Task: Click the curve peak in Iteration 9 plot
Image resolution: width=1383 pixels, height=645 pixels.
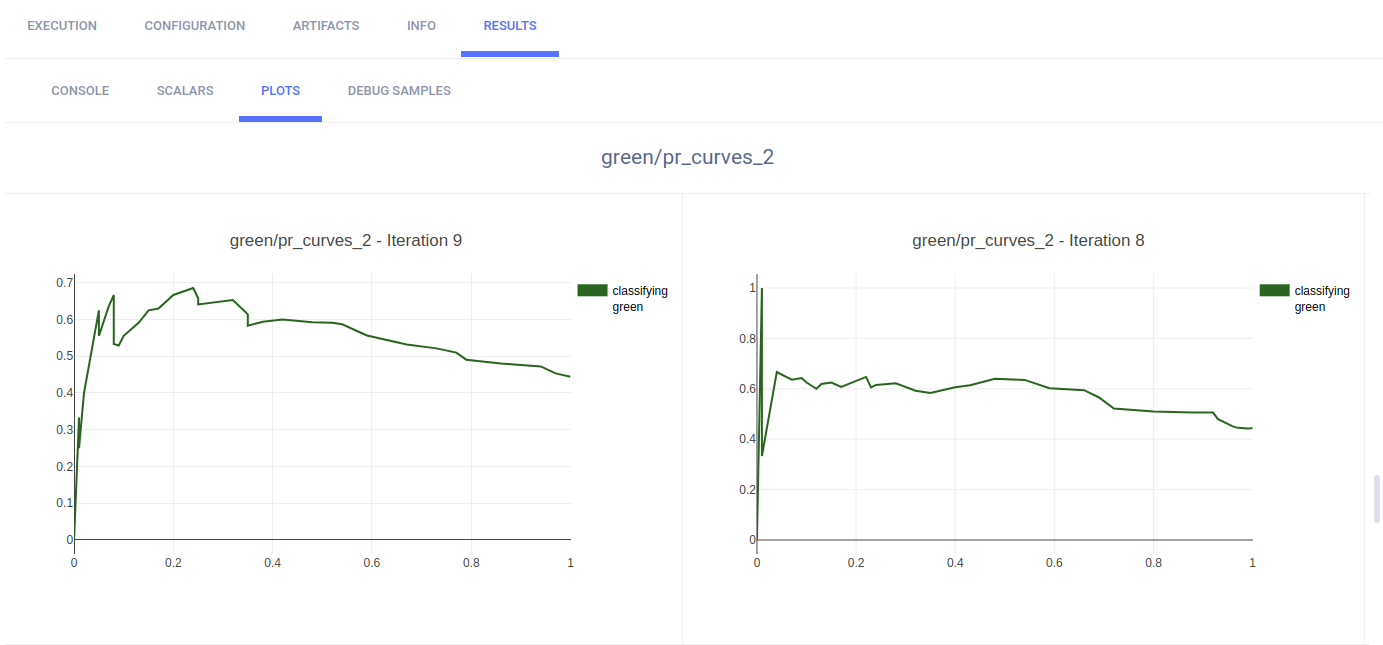Action: [194, 288]
